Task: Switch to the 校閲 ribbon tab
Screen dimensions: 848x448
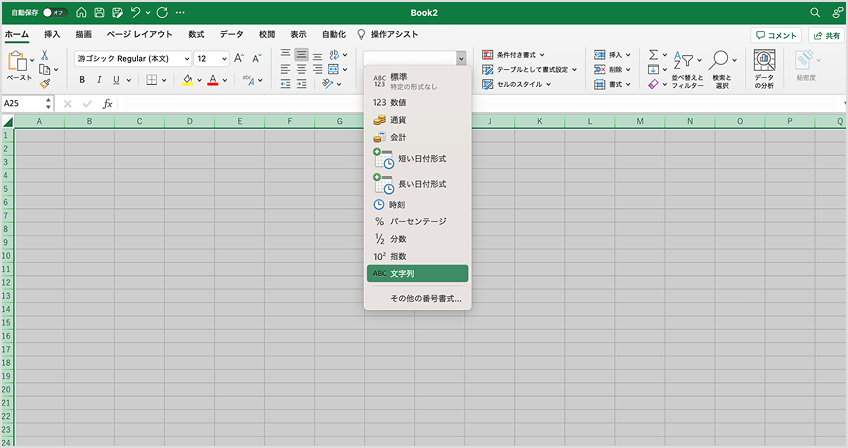Action: (x=267, y=35)
